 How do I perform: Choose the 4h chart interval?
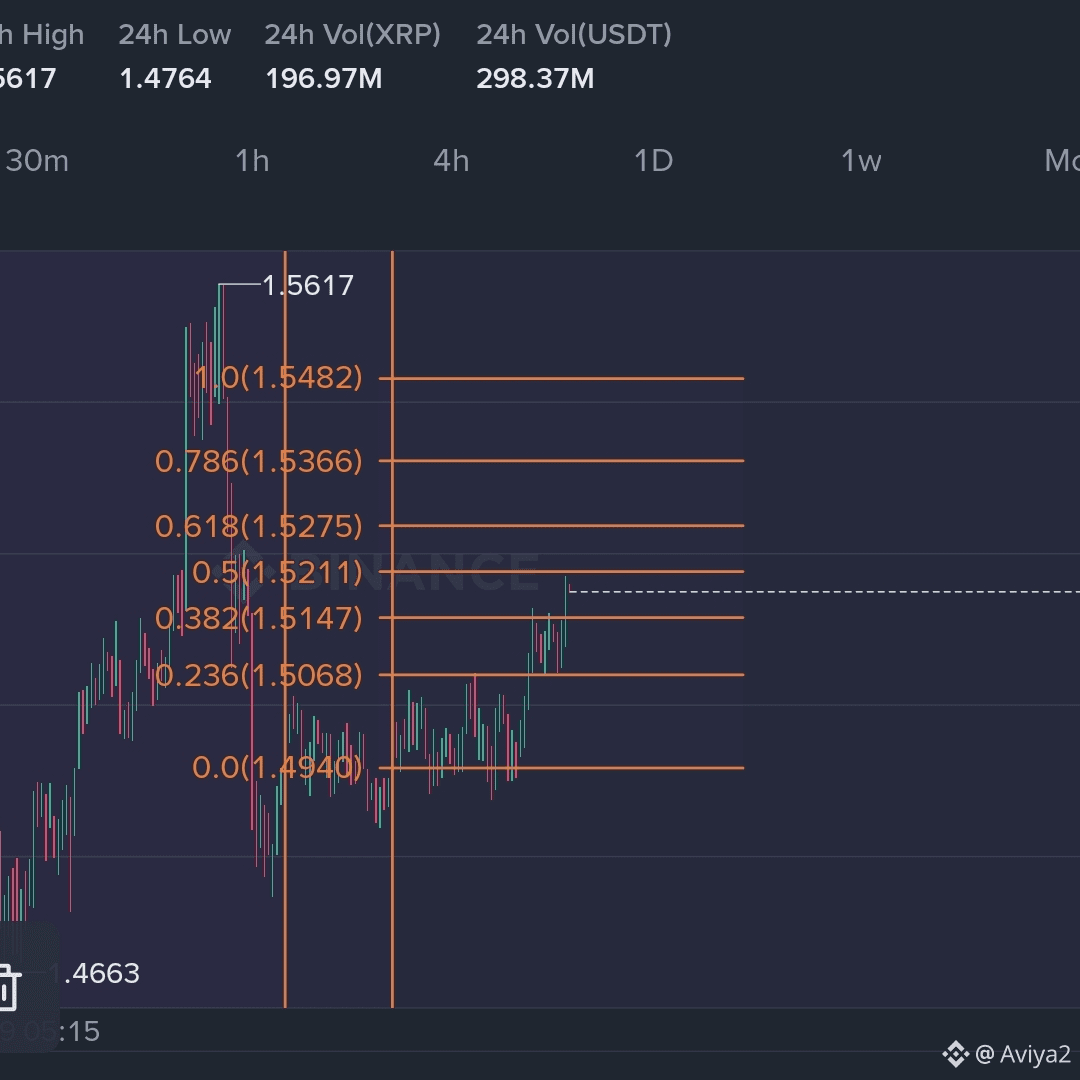point(451,161)
